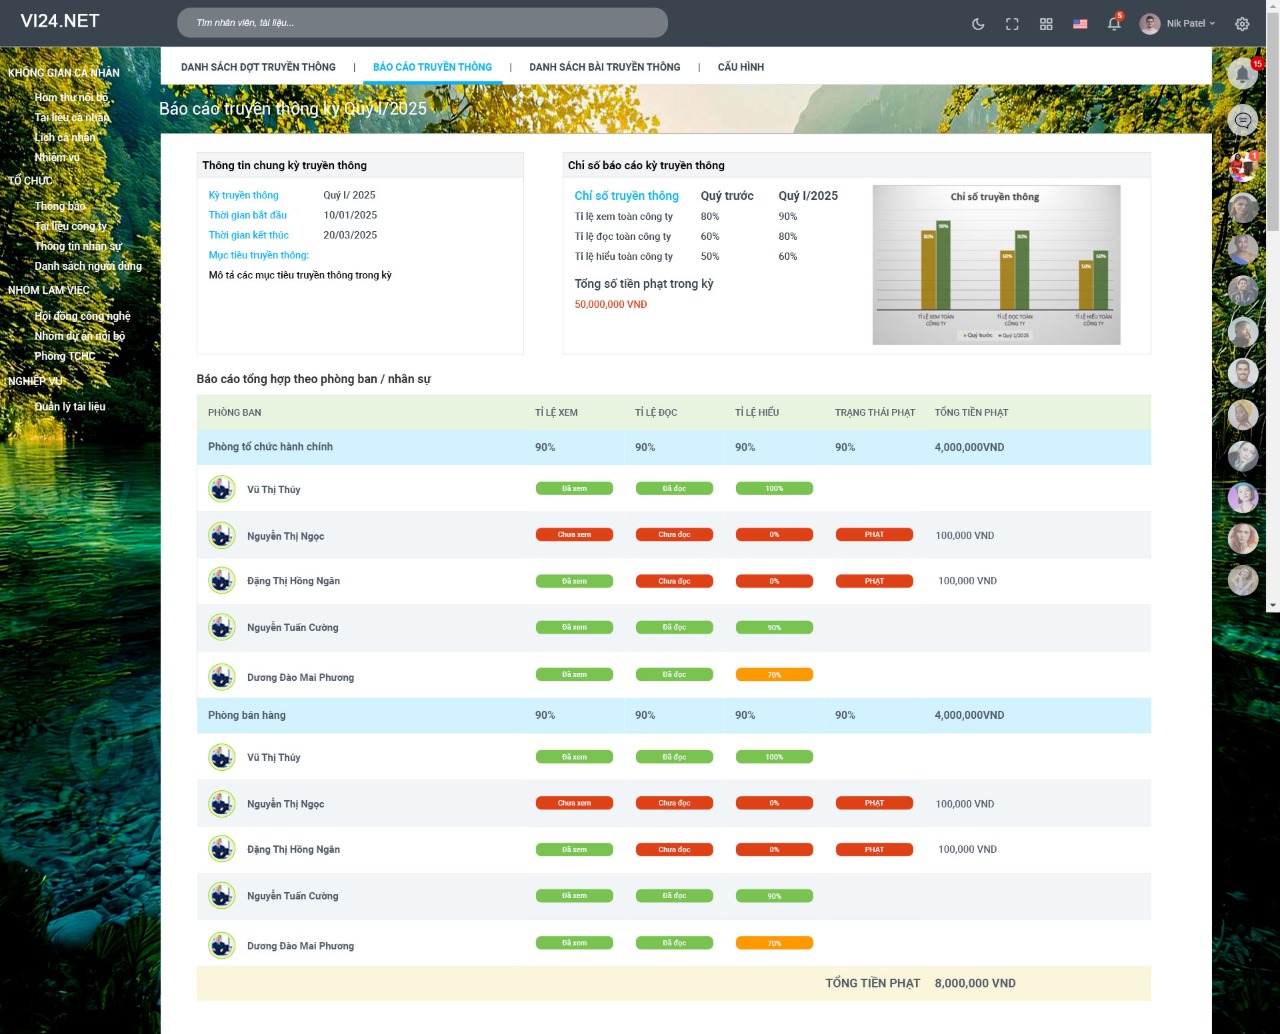Click Nguyễn Thị Ngọc's avatar under Phòng bán hàng
This screenshot has width=1280, height=1034.
(222, 803)
